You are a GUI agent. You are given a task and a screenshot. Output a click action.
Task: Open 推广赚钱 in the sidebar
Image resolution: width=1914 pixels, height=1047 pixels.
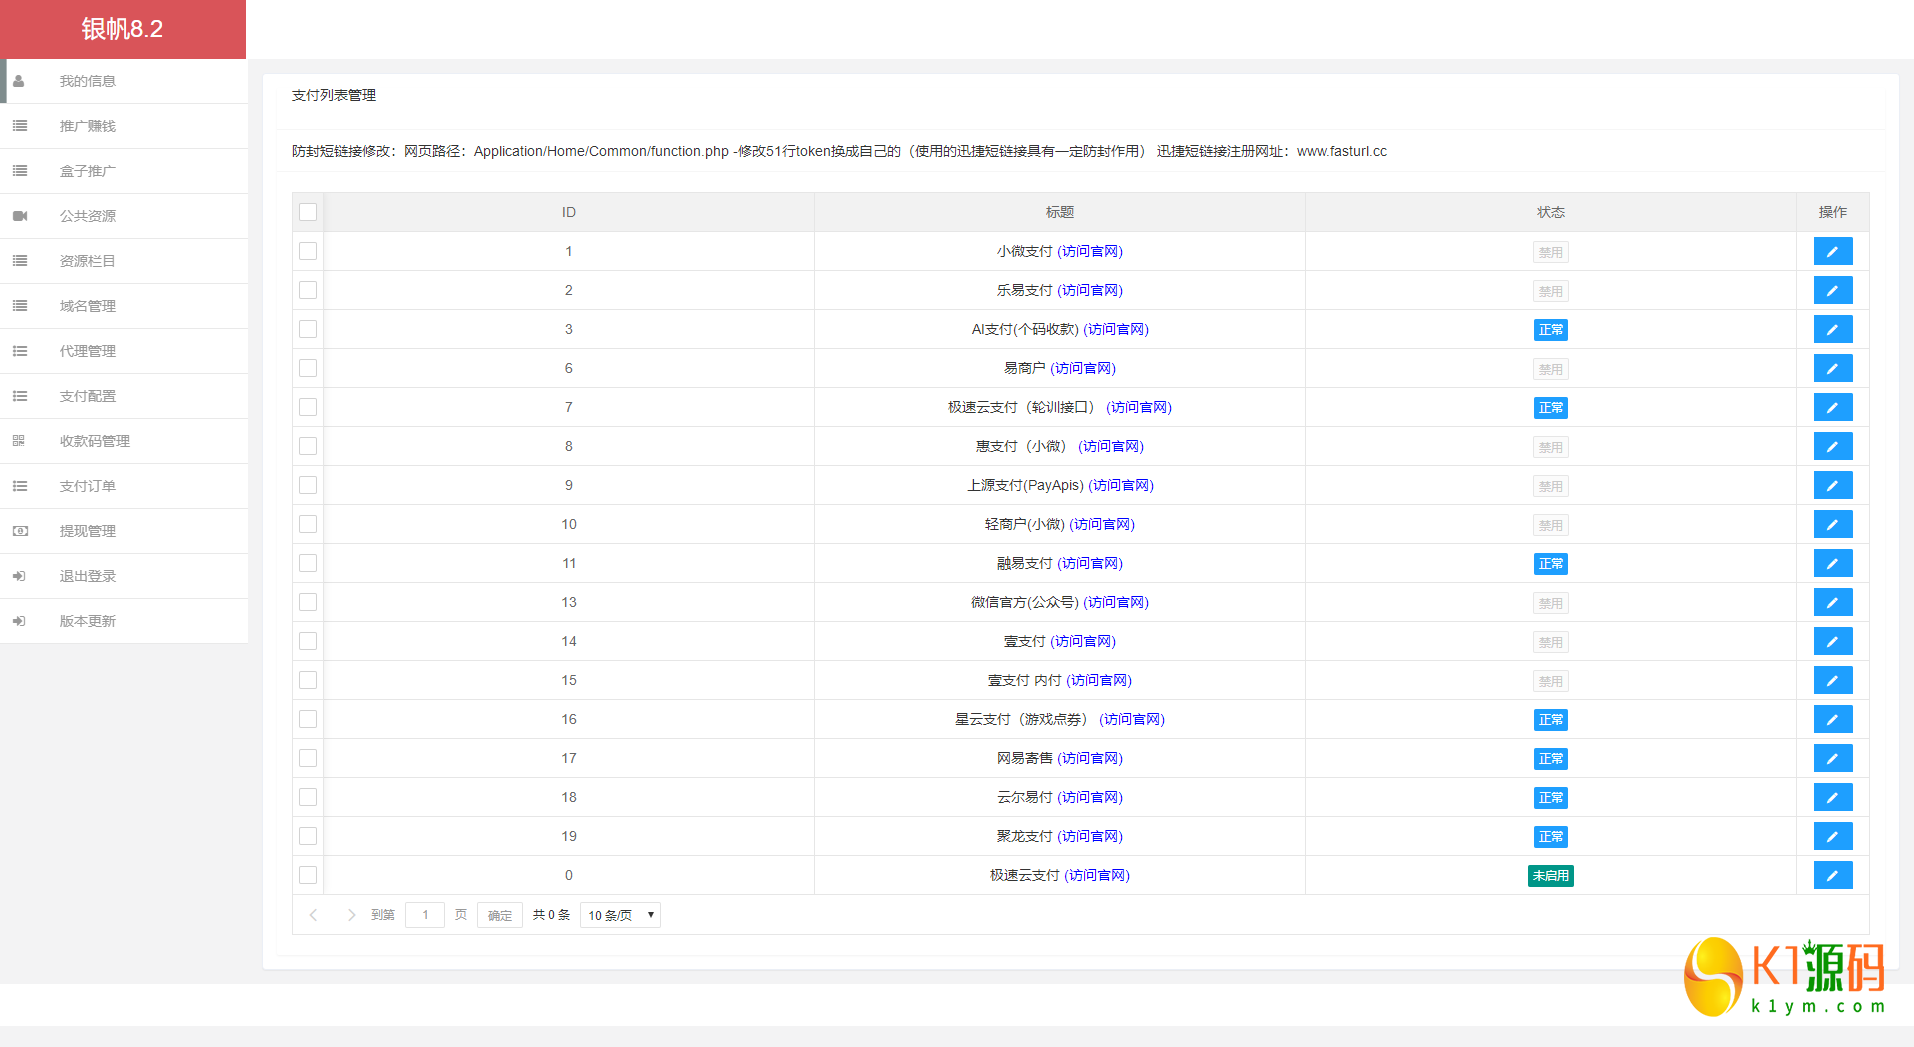pos(124,126)
